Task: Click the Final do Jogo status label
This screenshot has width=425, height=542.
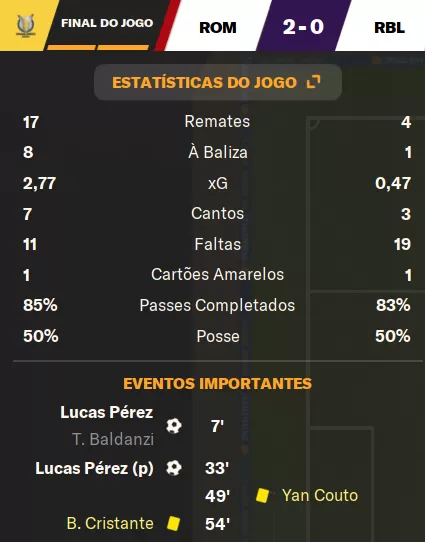Action: [107, 23]
